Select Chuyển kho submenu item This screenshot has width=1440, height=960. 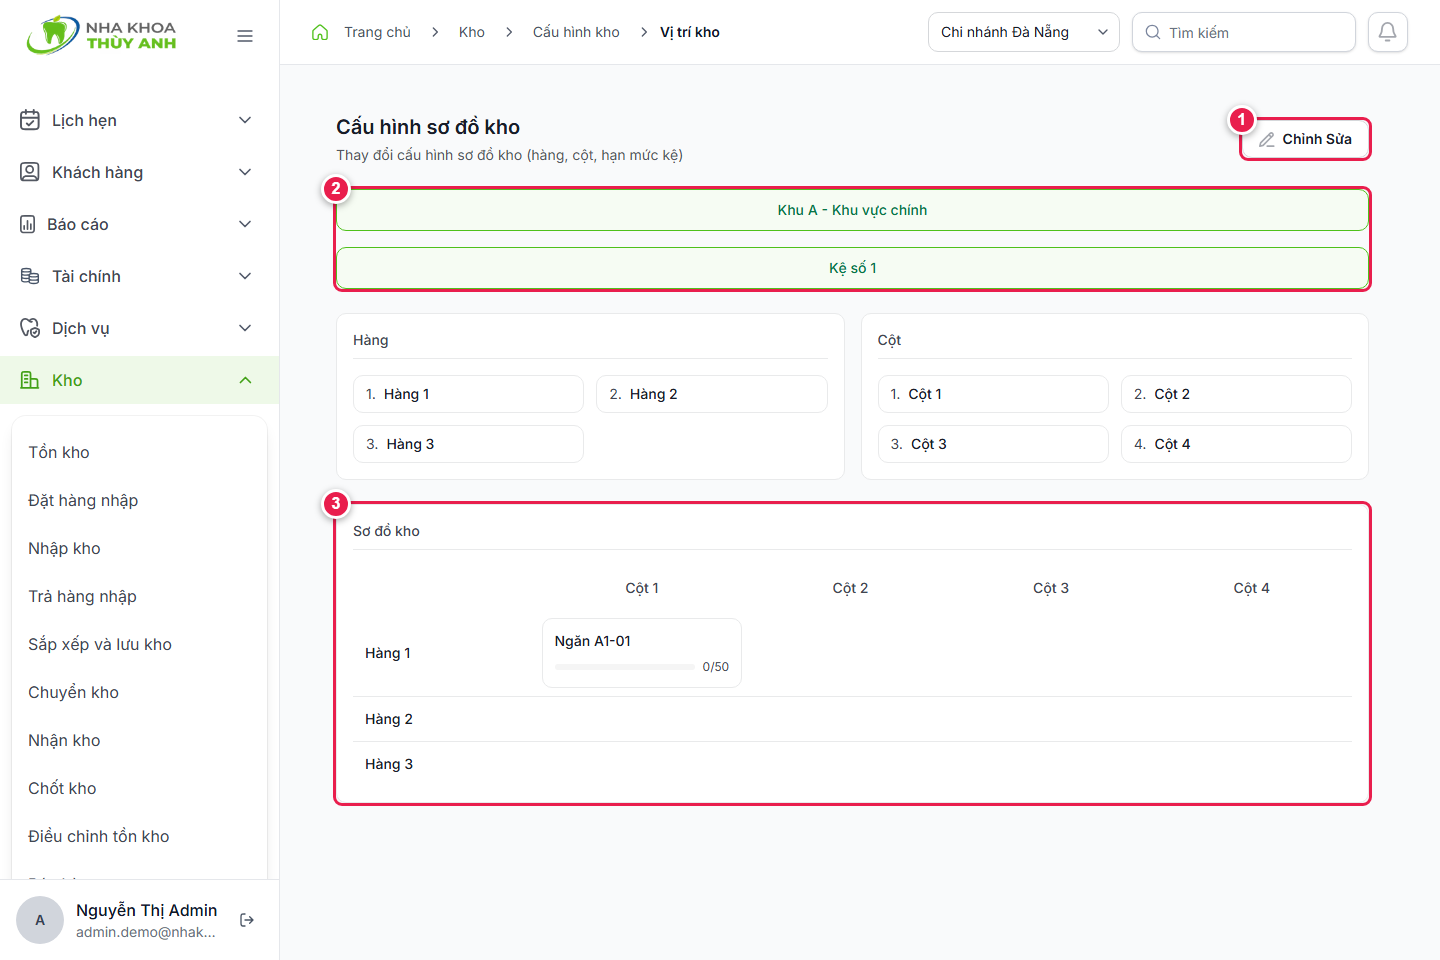tap(73, 692)
